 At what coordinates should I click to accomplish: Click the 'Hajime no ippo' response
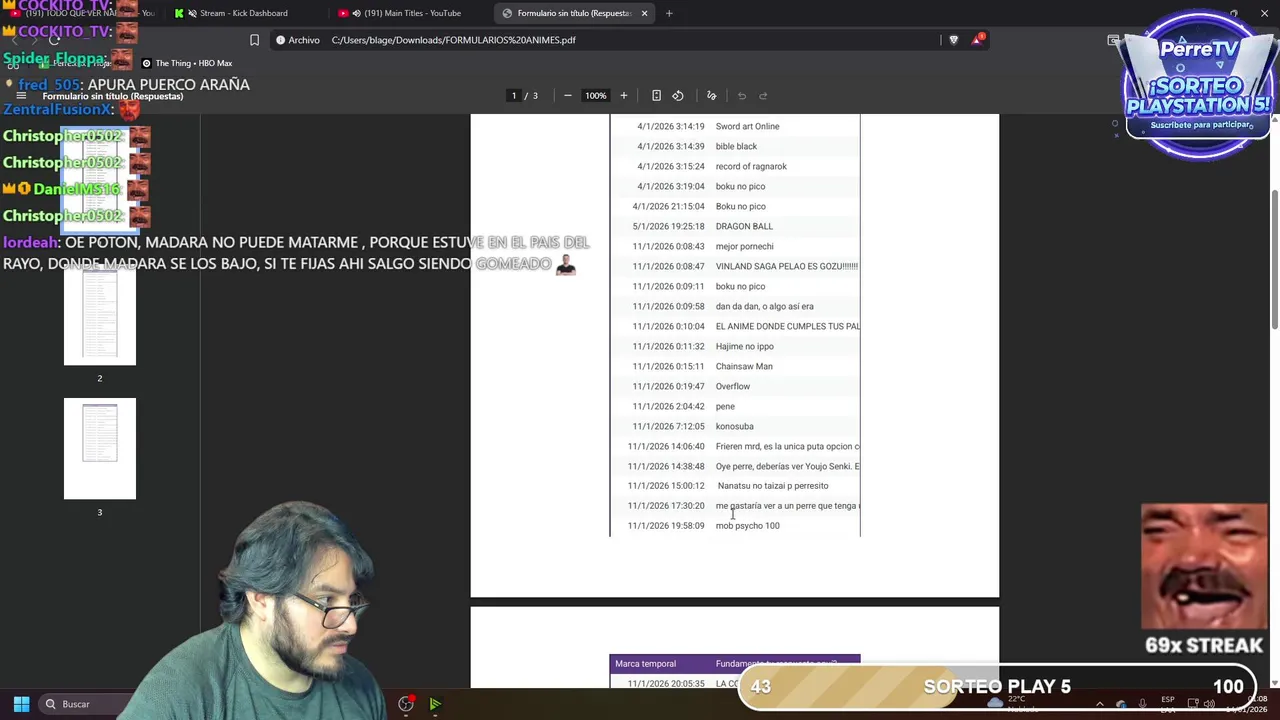click(744, 347)
